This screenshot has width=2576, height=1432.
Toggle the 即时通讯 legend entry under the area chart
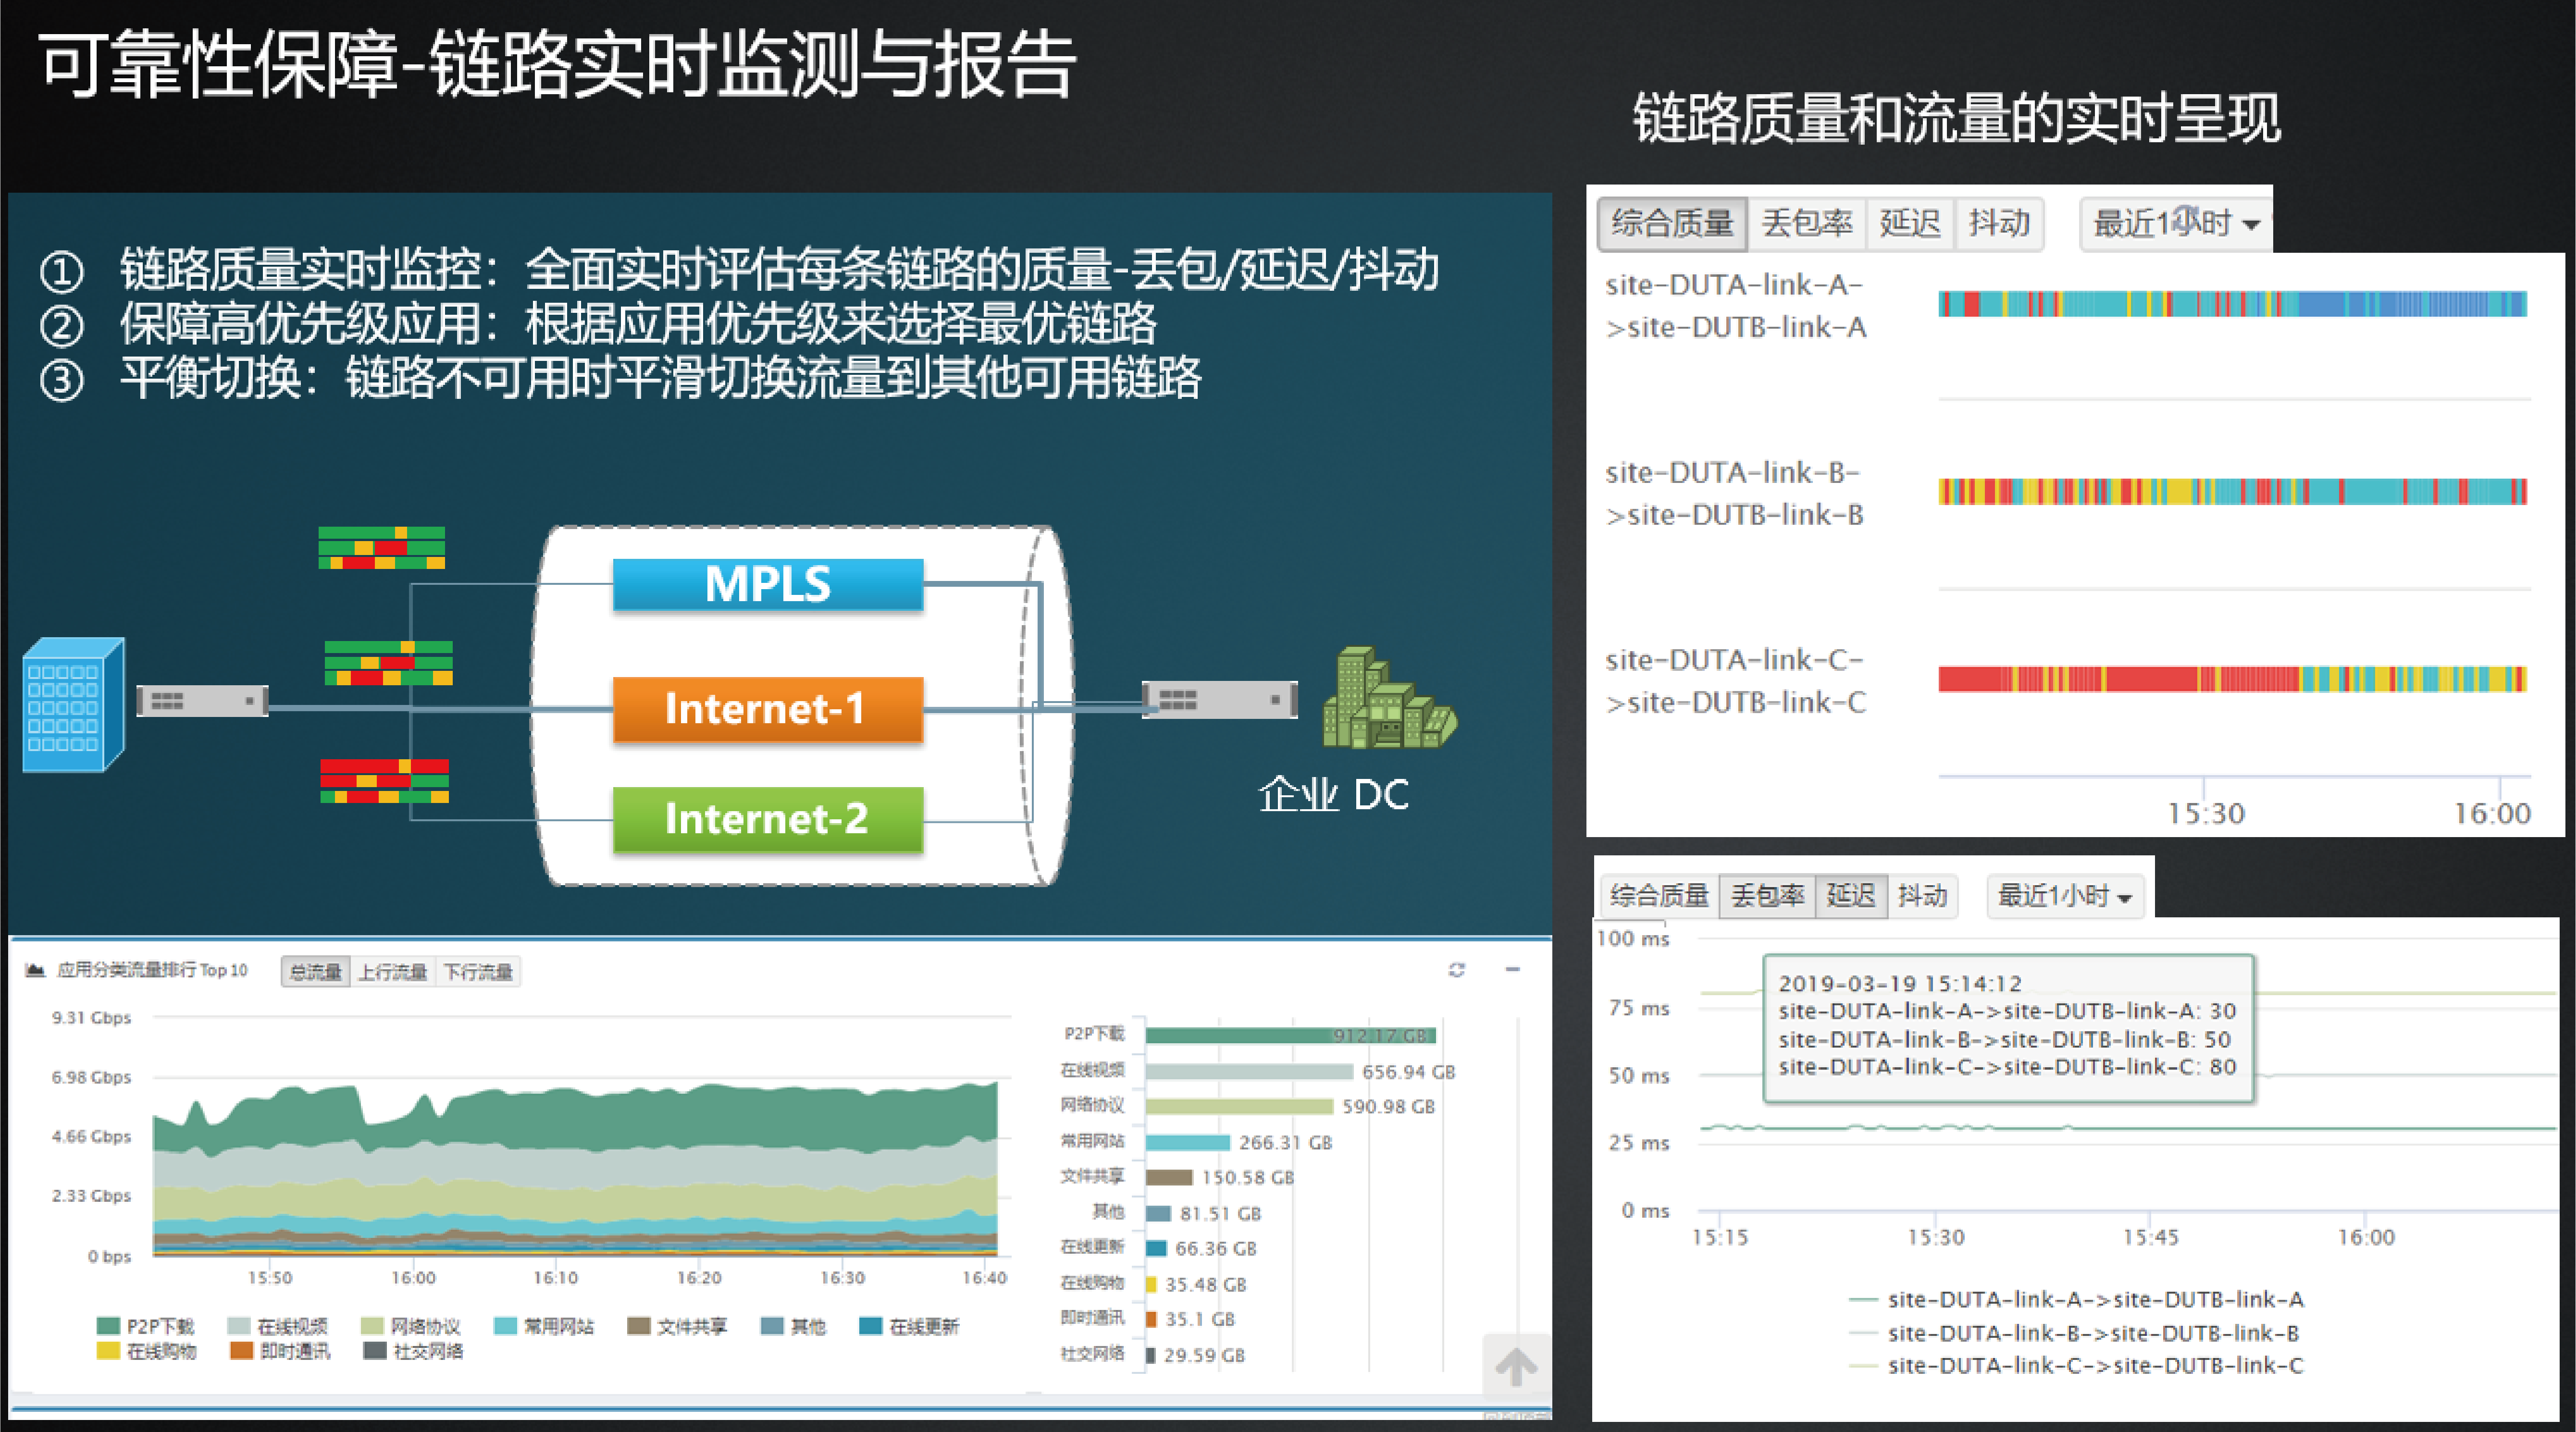coord(280,1351)
